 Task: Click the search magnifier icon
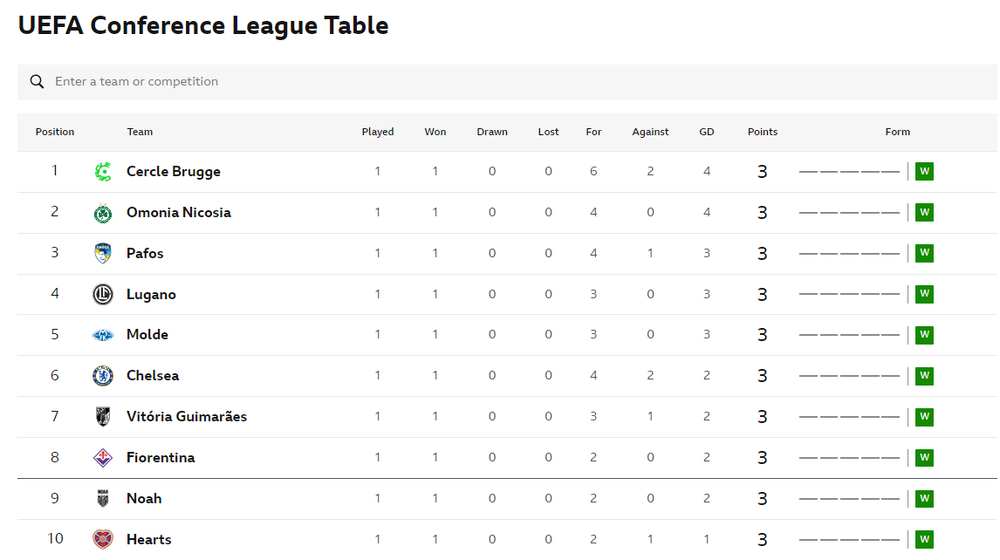37,82
